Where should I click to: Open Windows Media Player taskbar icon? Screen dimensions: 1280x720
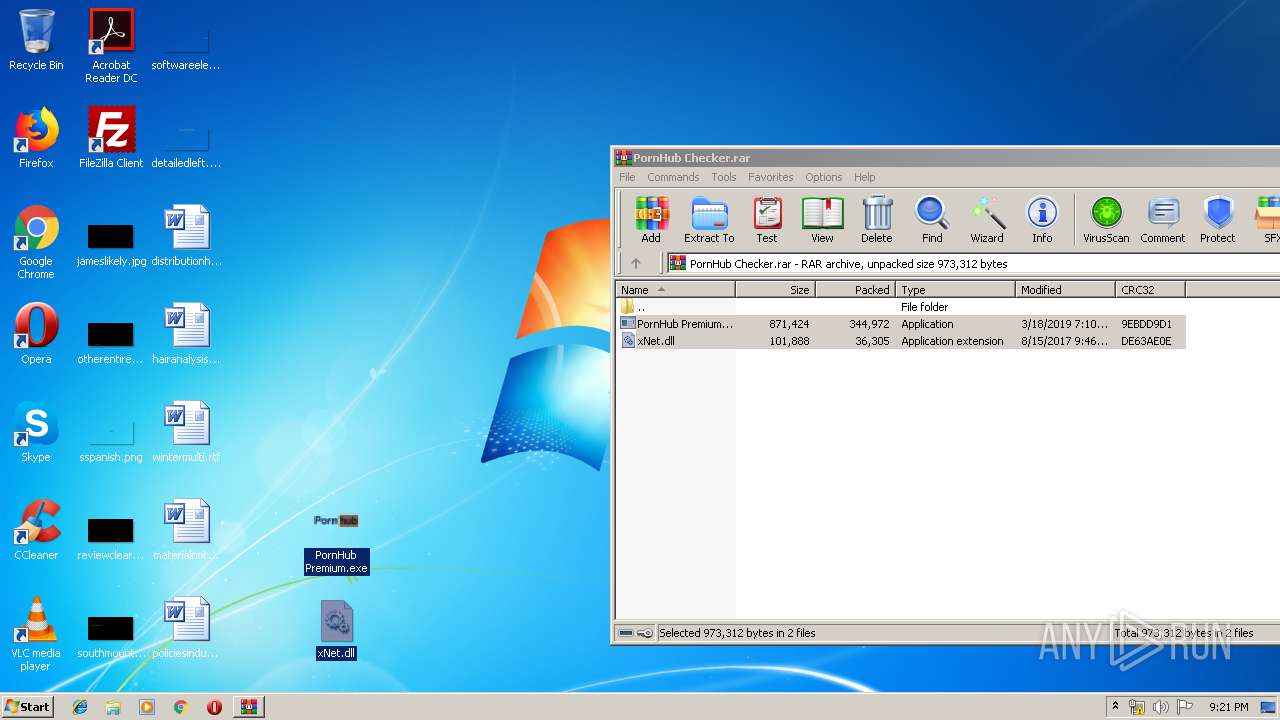pos(147,707)
